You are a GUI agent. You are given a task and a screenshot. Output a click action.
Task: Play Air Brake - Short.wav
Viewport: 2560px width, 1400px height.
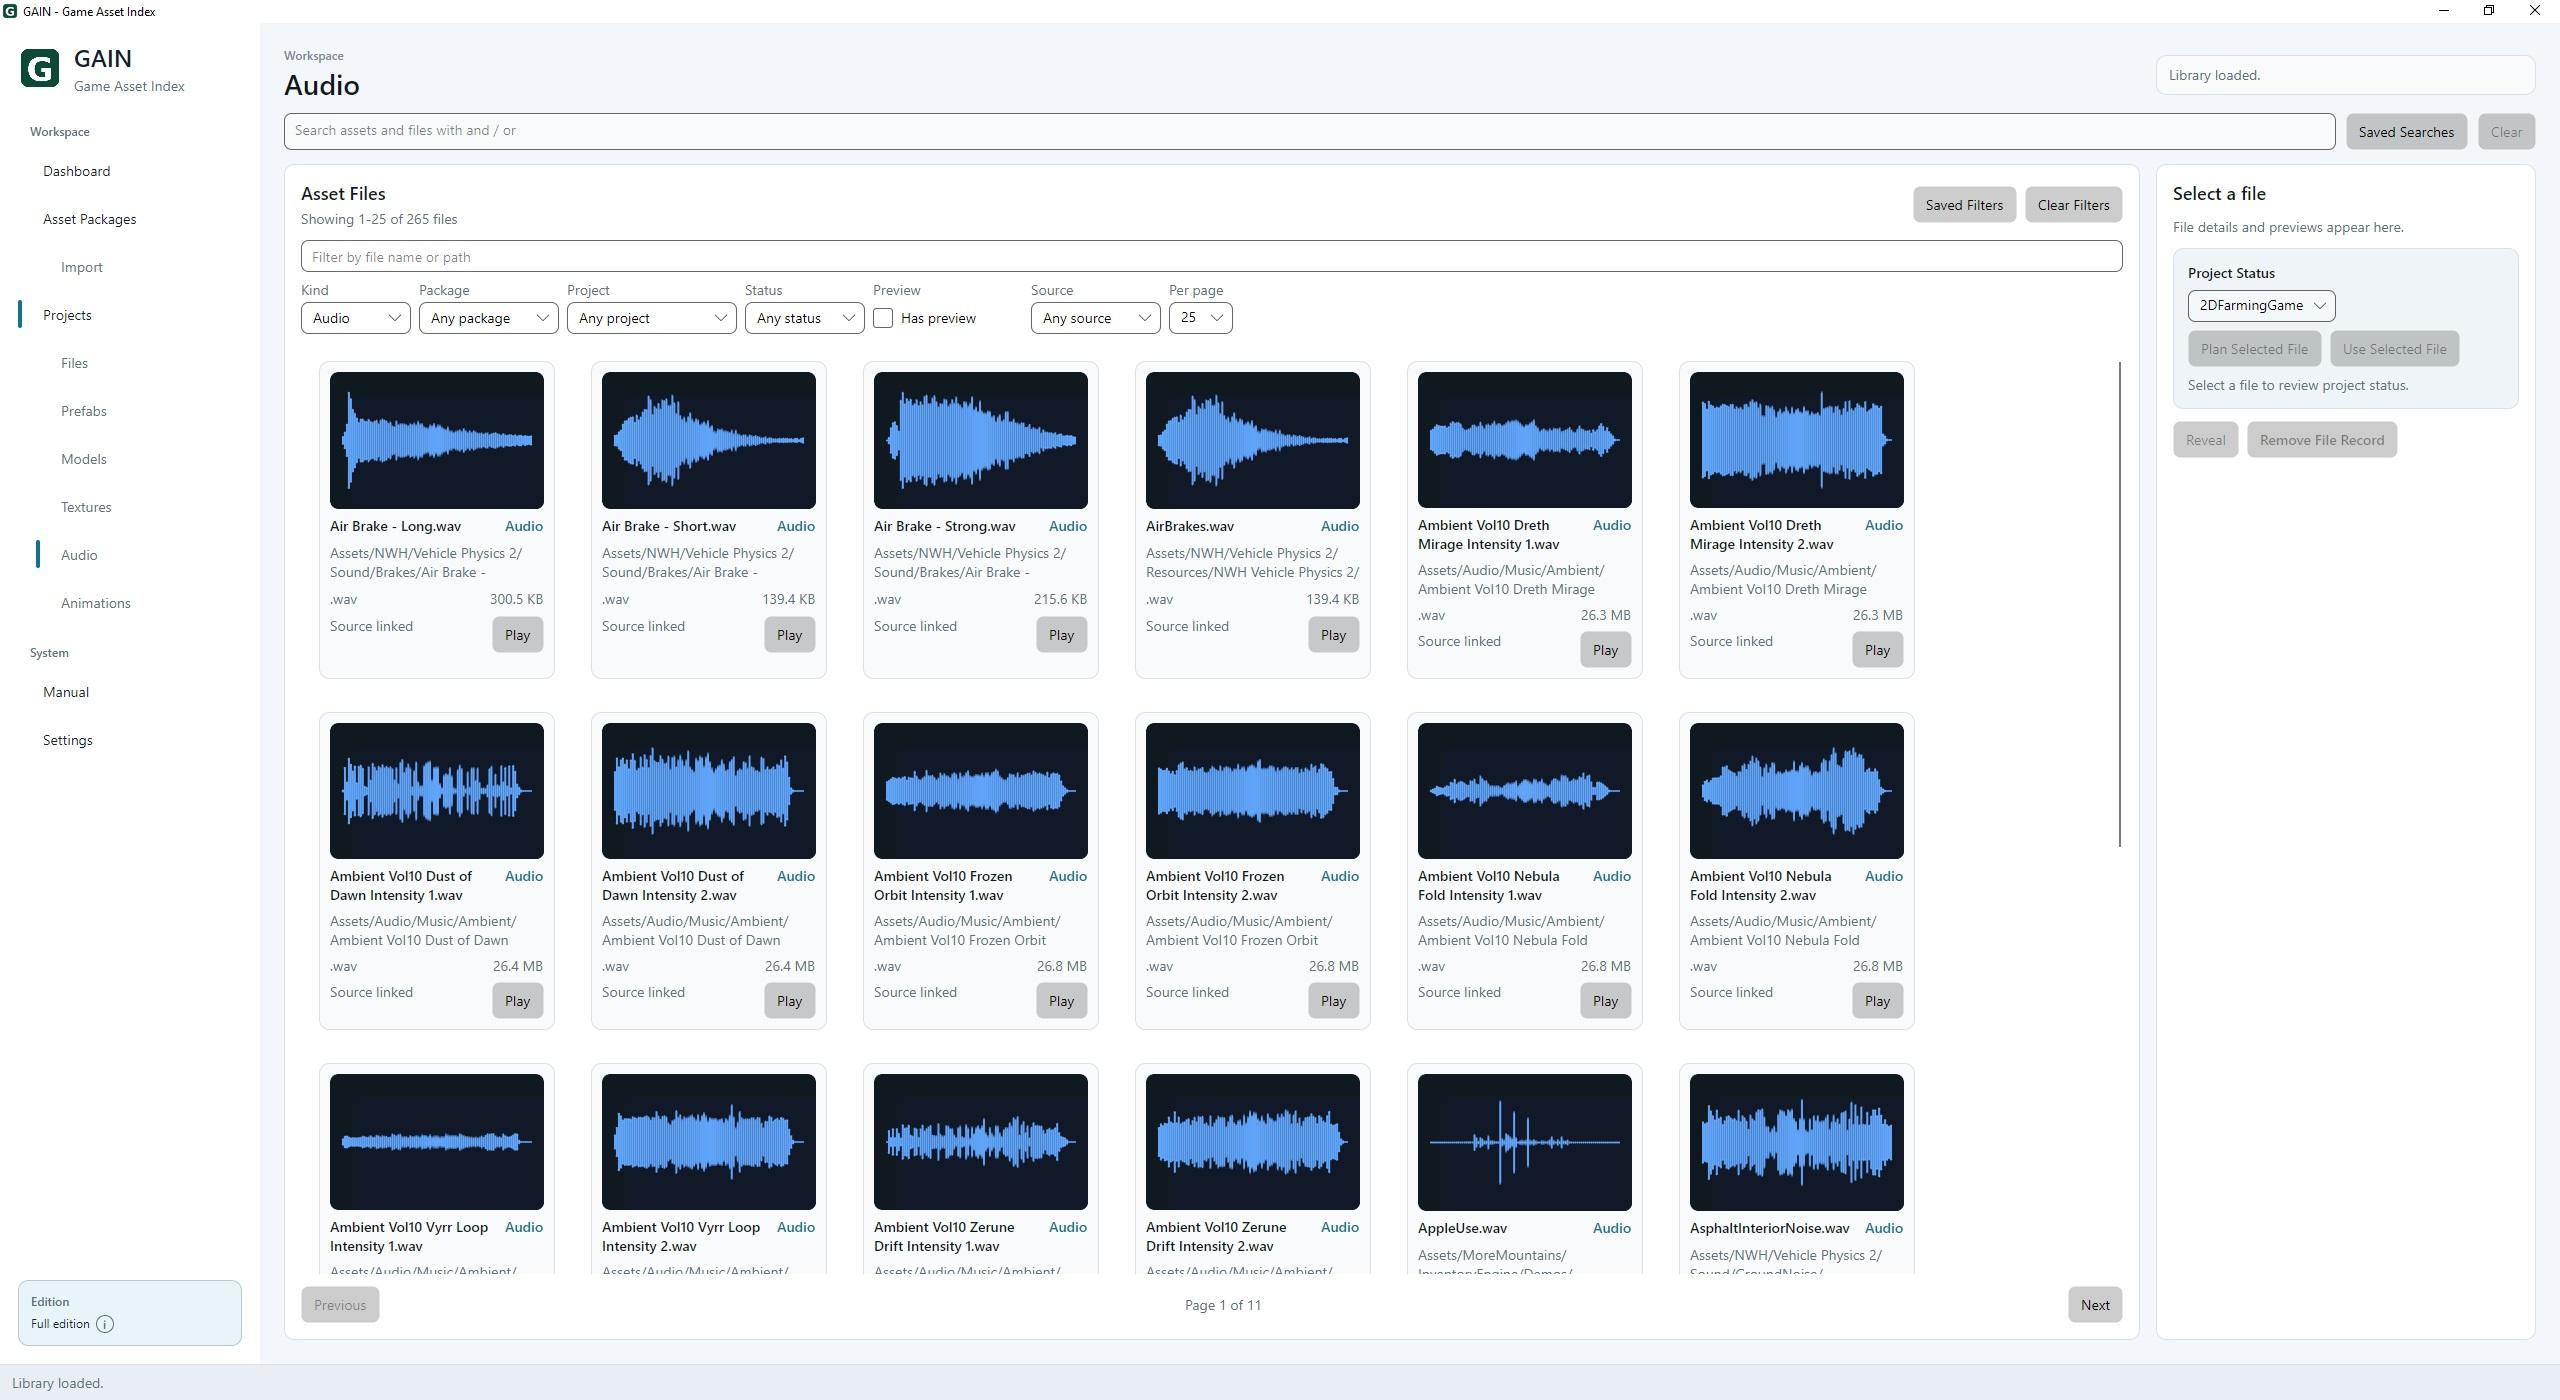pos(789,635)
